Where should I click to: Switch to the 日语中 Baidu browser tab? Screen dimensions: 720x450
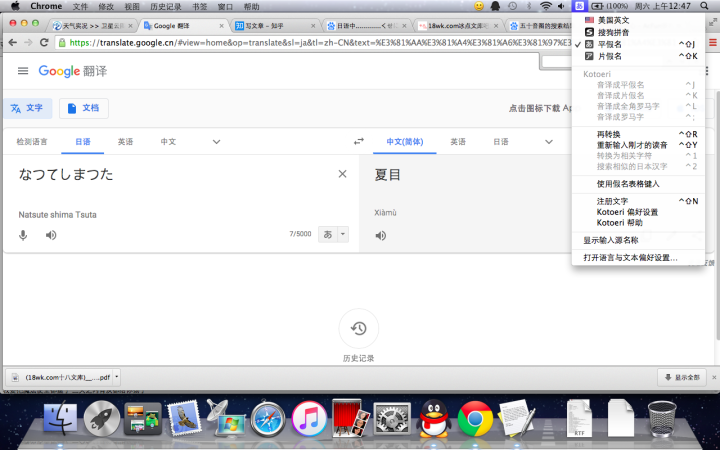[x=366, y=26]
